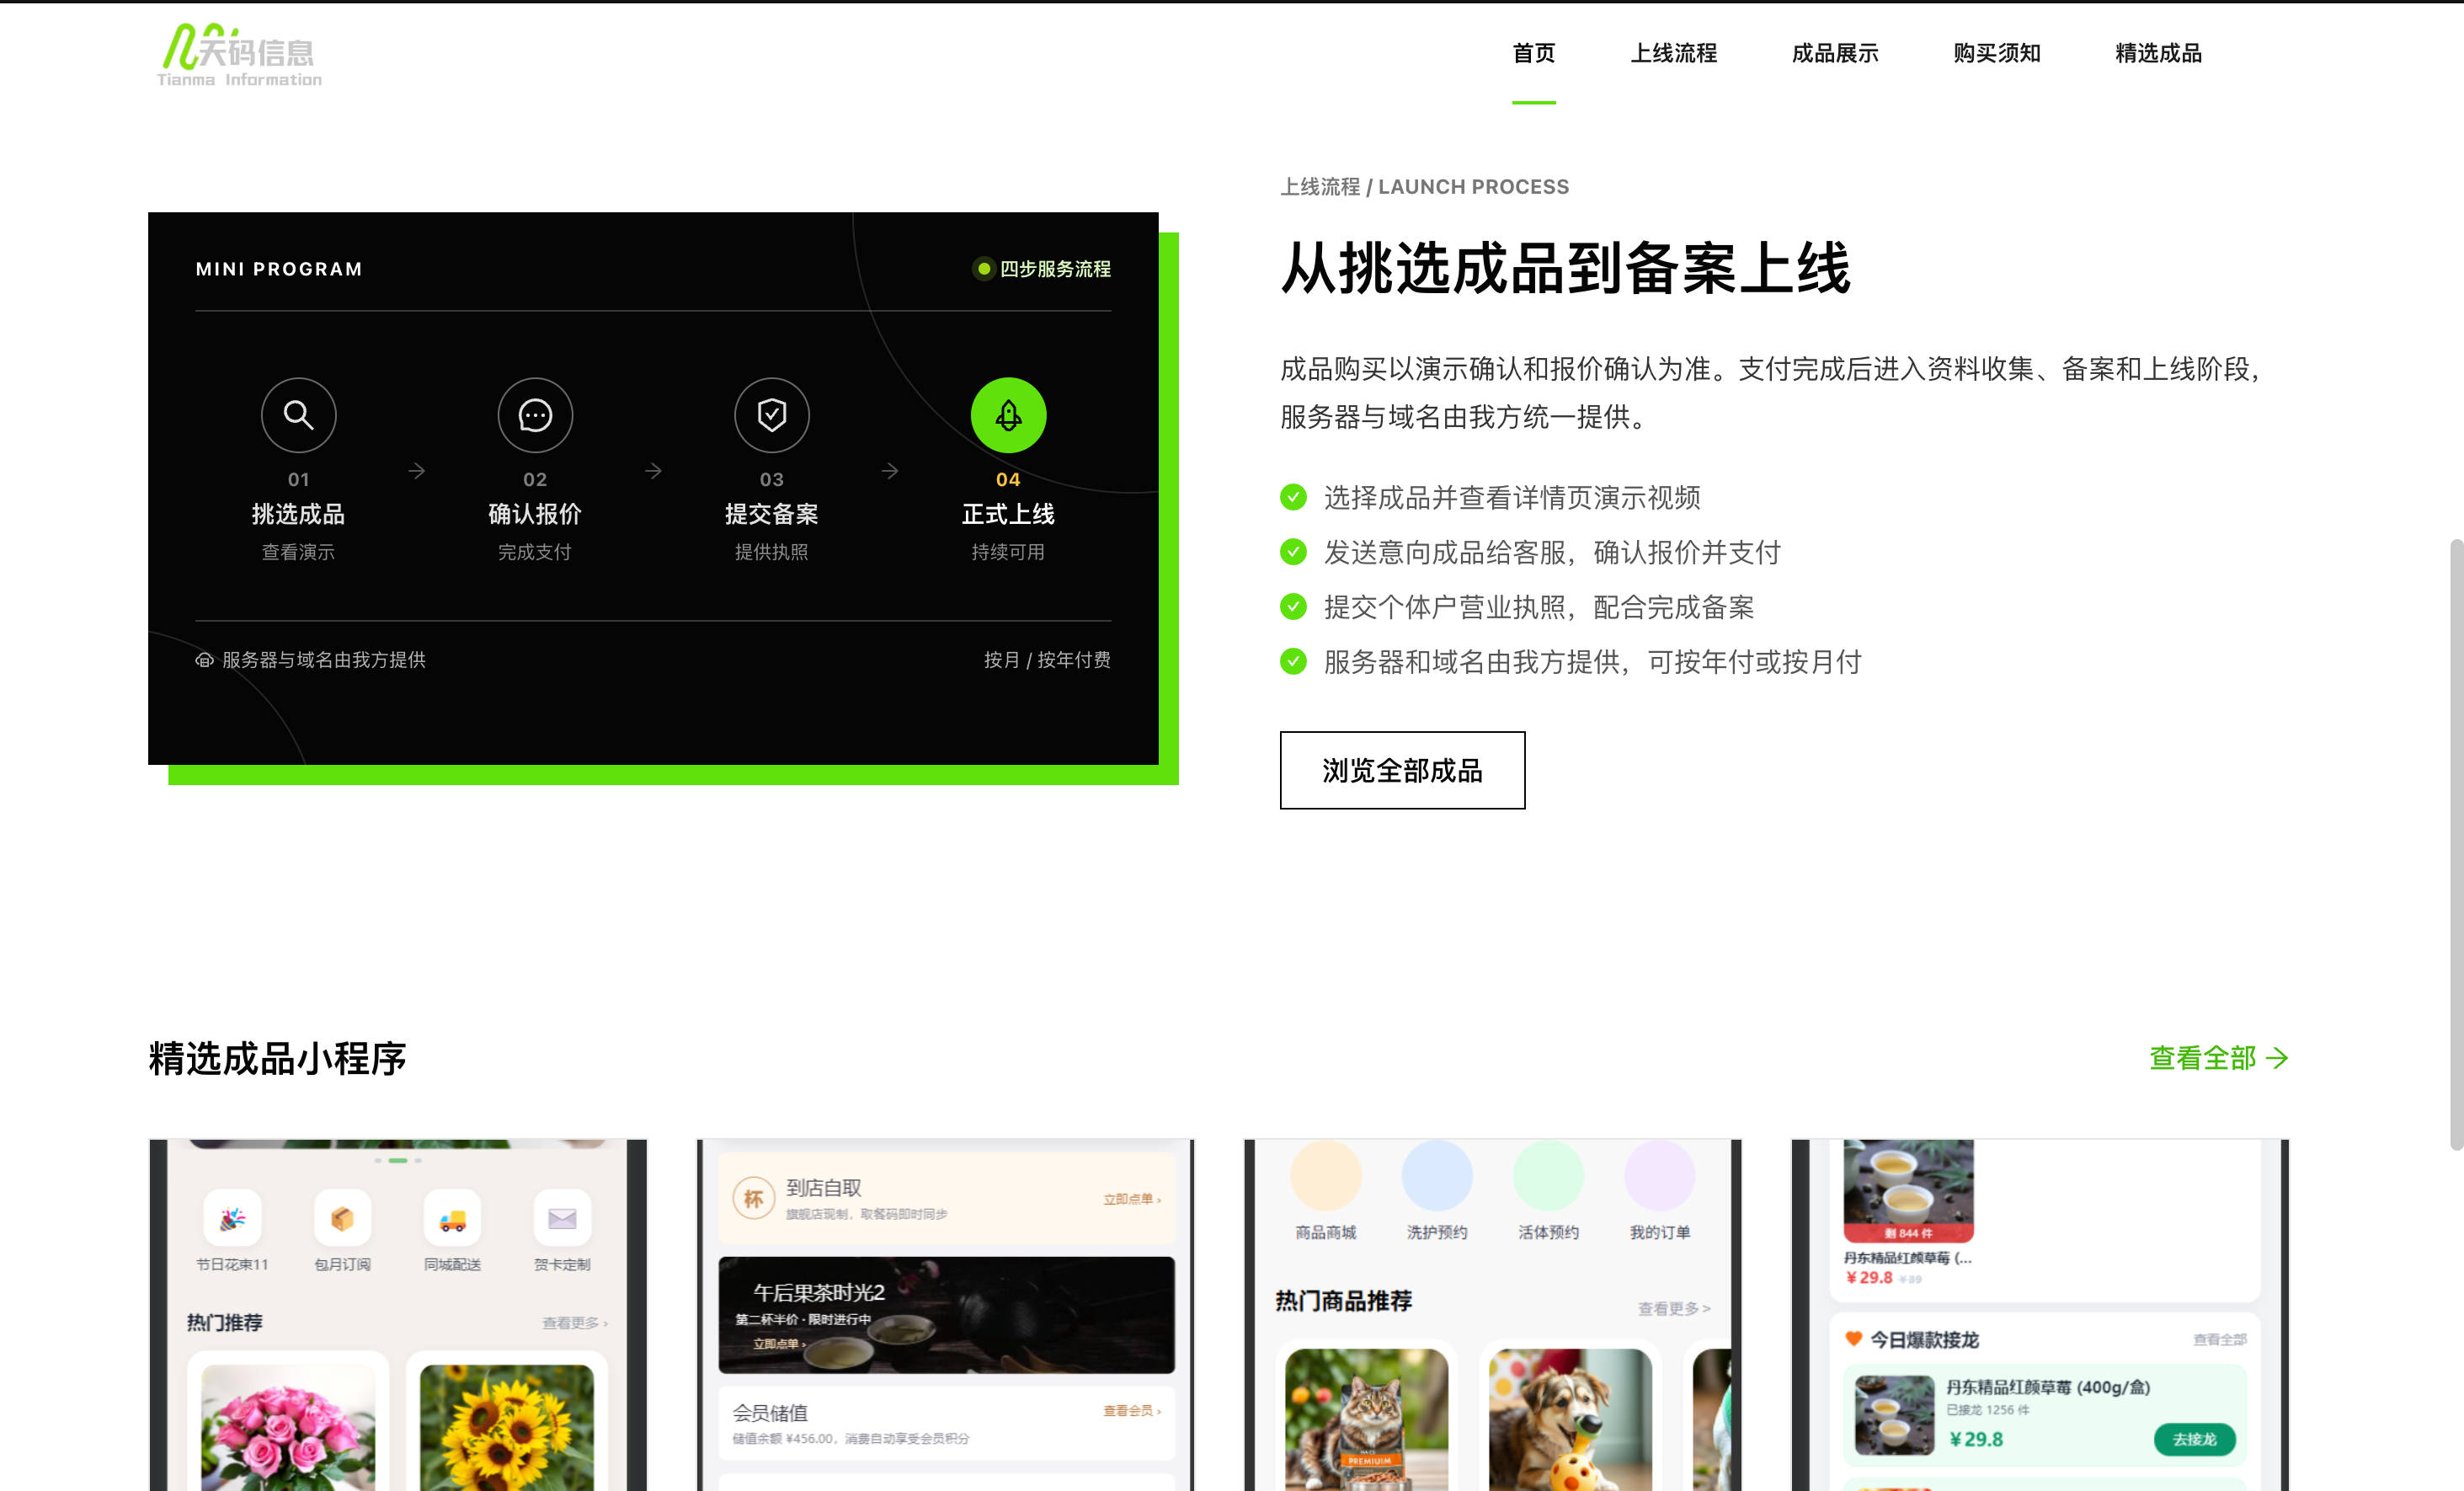Click the check icon beside 提交个体户营业执照
Viewport: 2464px width, 1491px height.
pyautogui.click(x=1293, y=607)
